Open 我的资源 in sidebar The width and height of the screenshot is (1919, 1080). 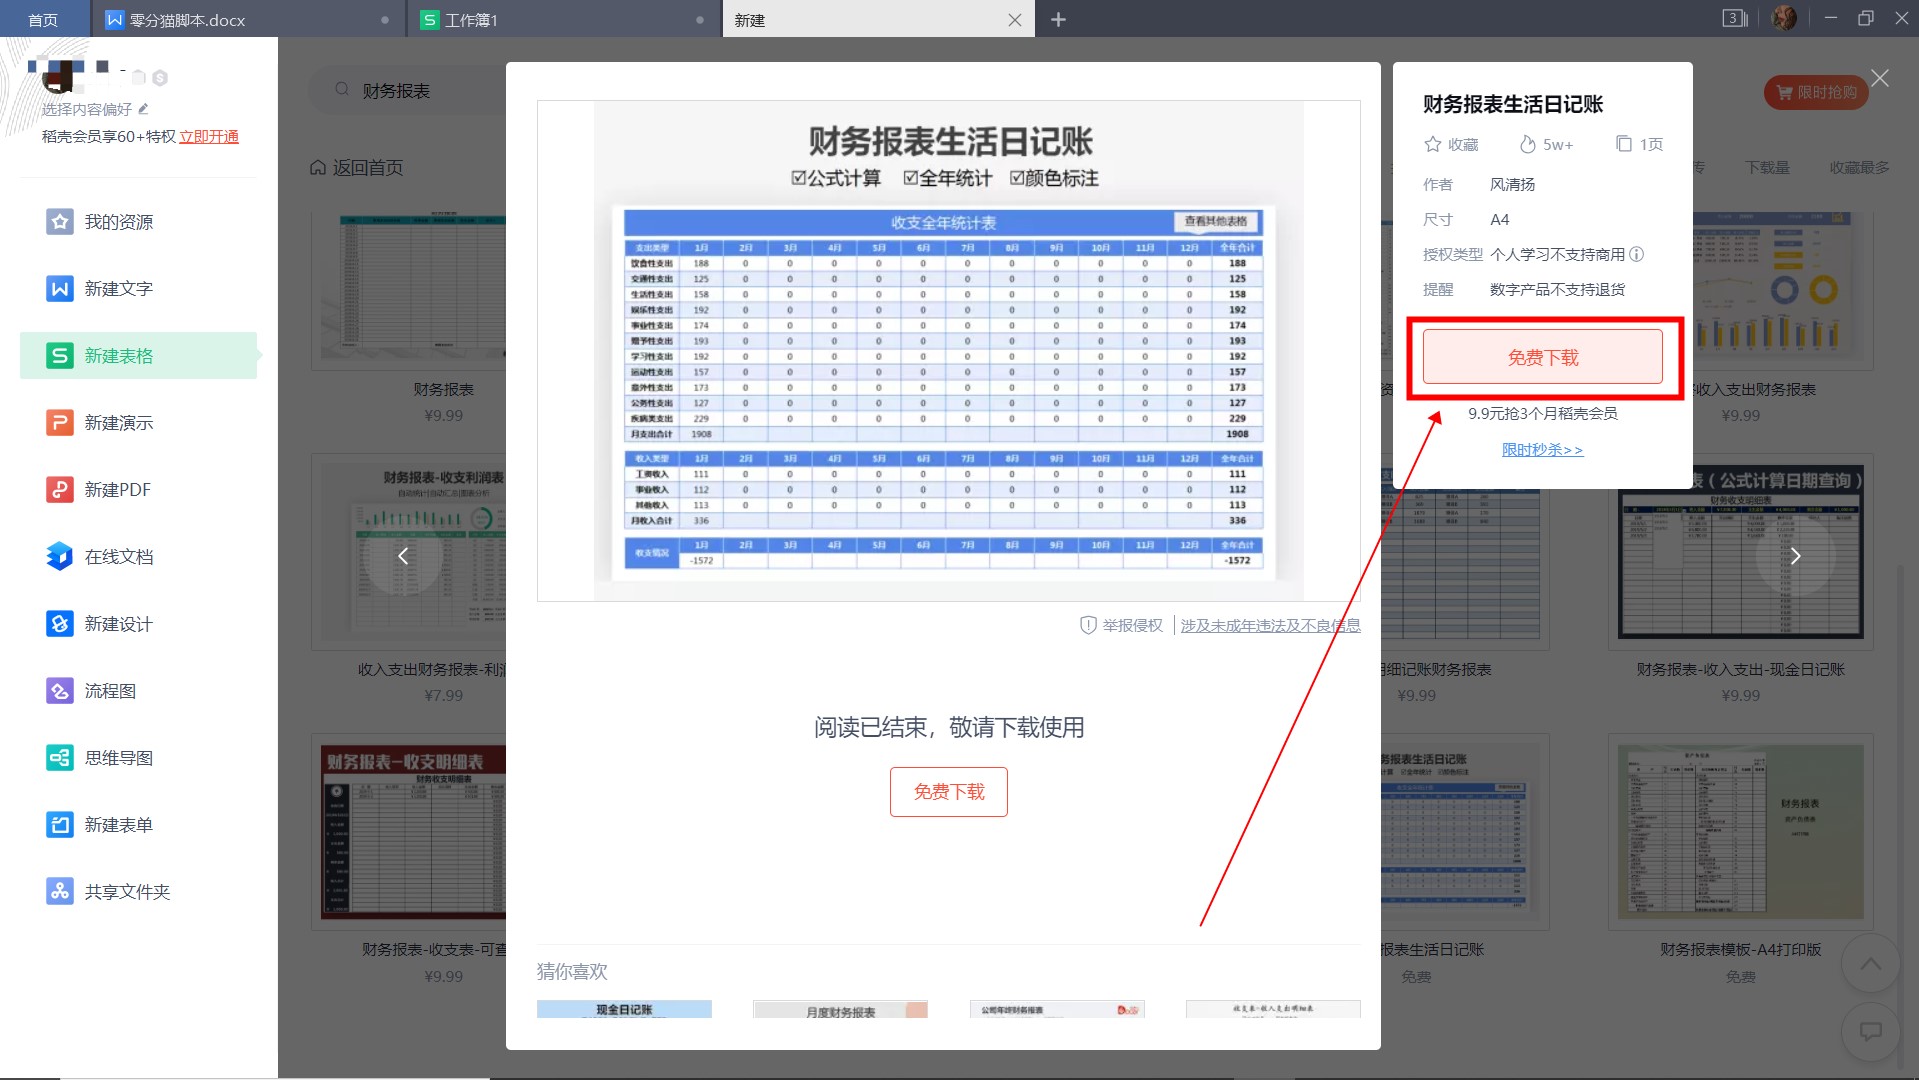(x=118, y=222)
